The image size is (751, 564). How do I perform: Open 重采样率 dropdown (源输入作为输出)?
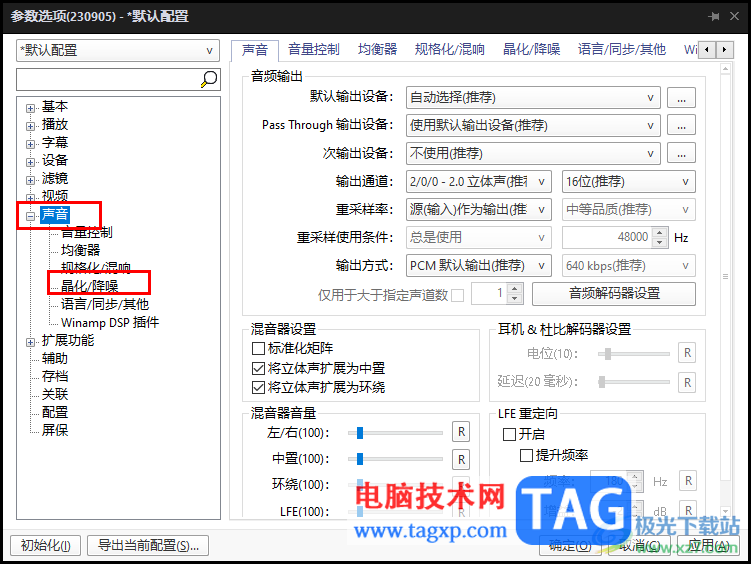tap(478, 209)
